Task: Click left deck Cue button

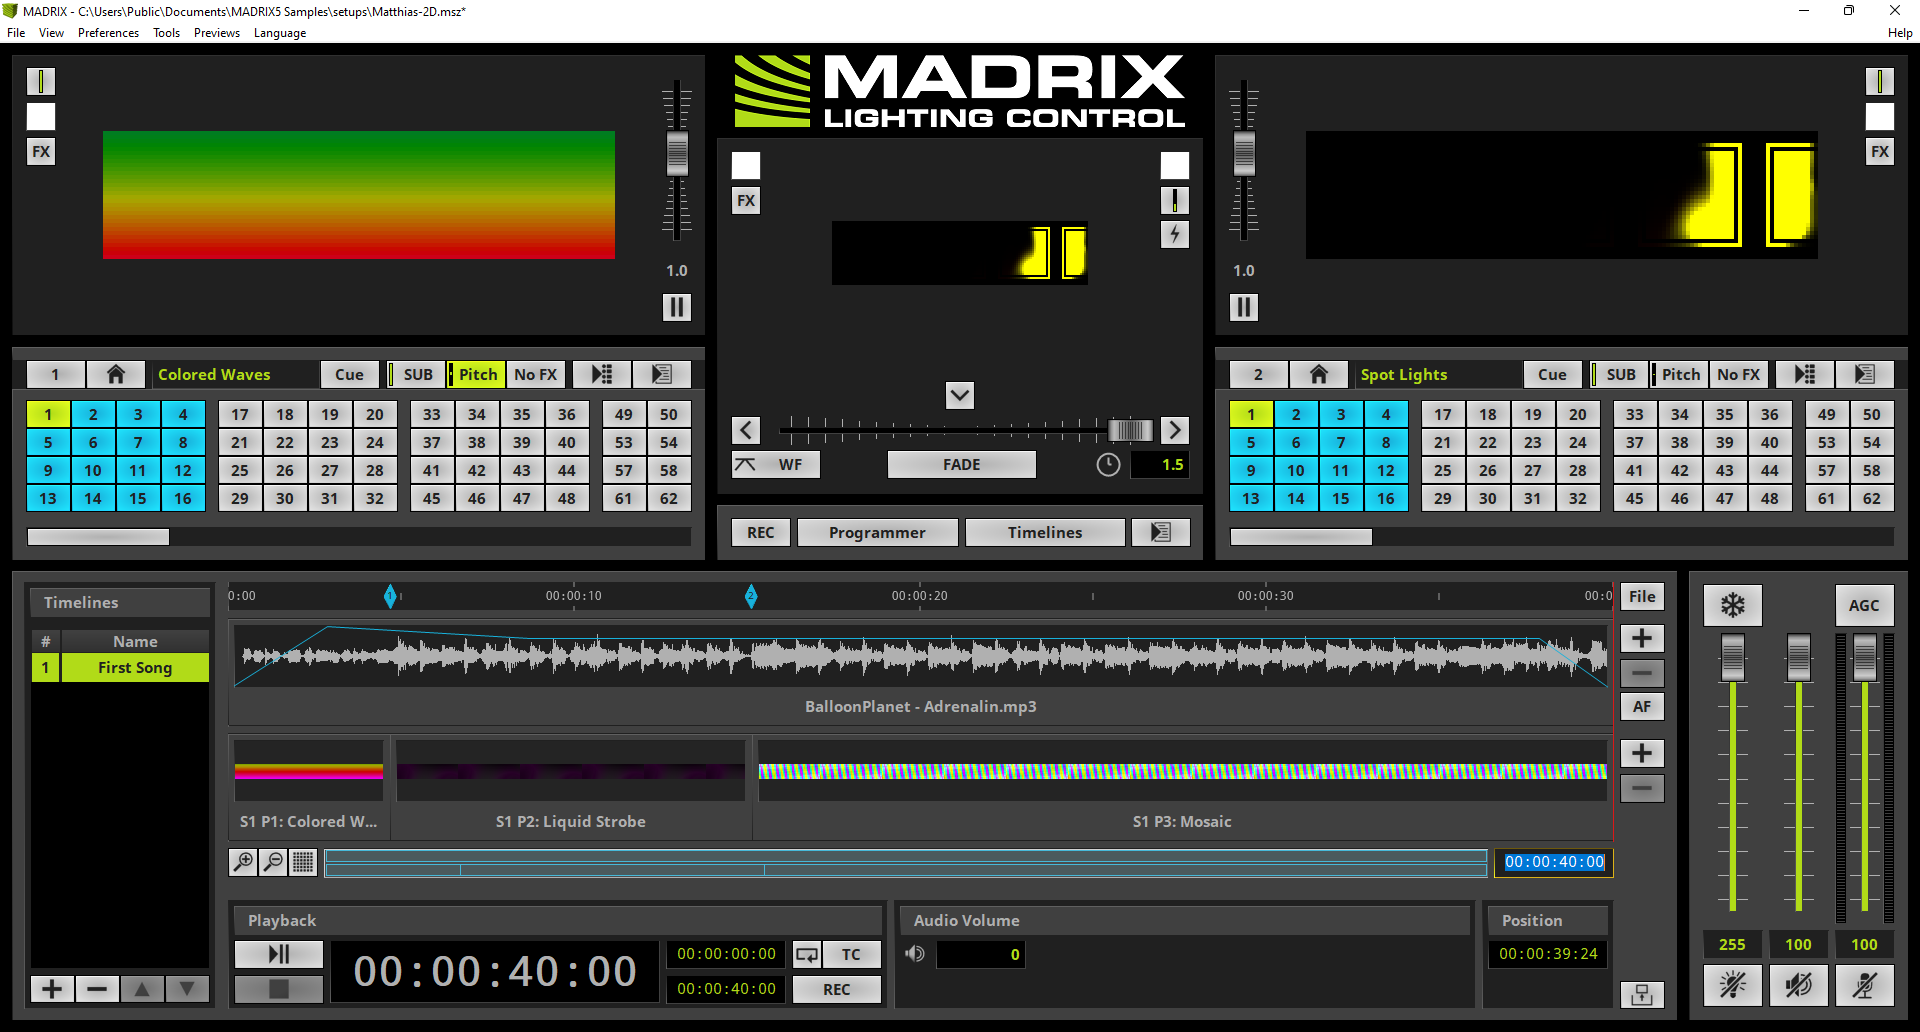Action: pos(349,374)
